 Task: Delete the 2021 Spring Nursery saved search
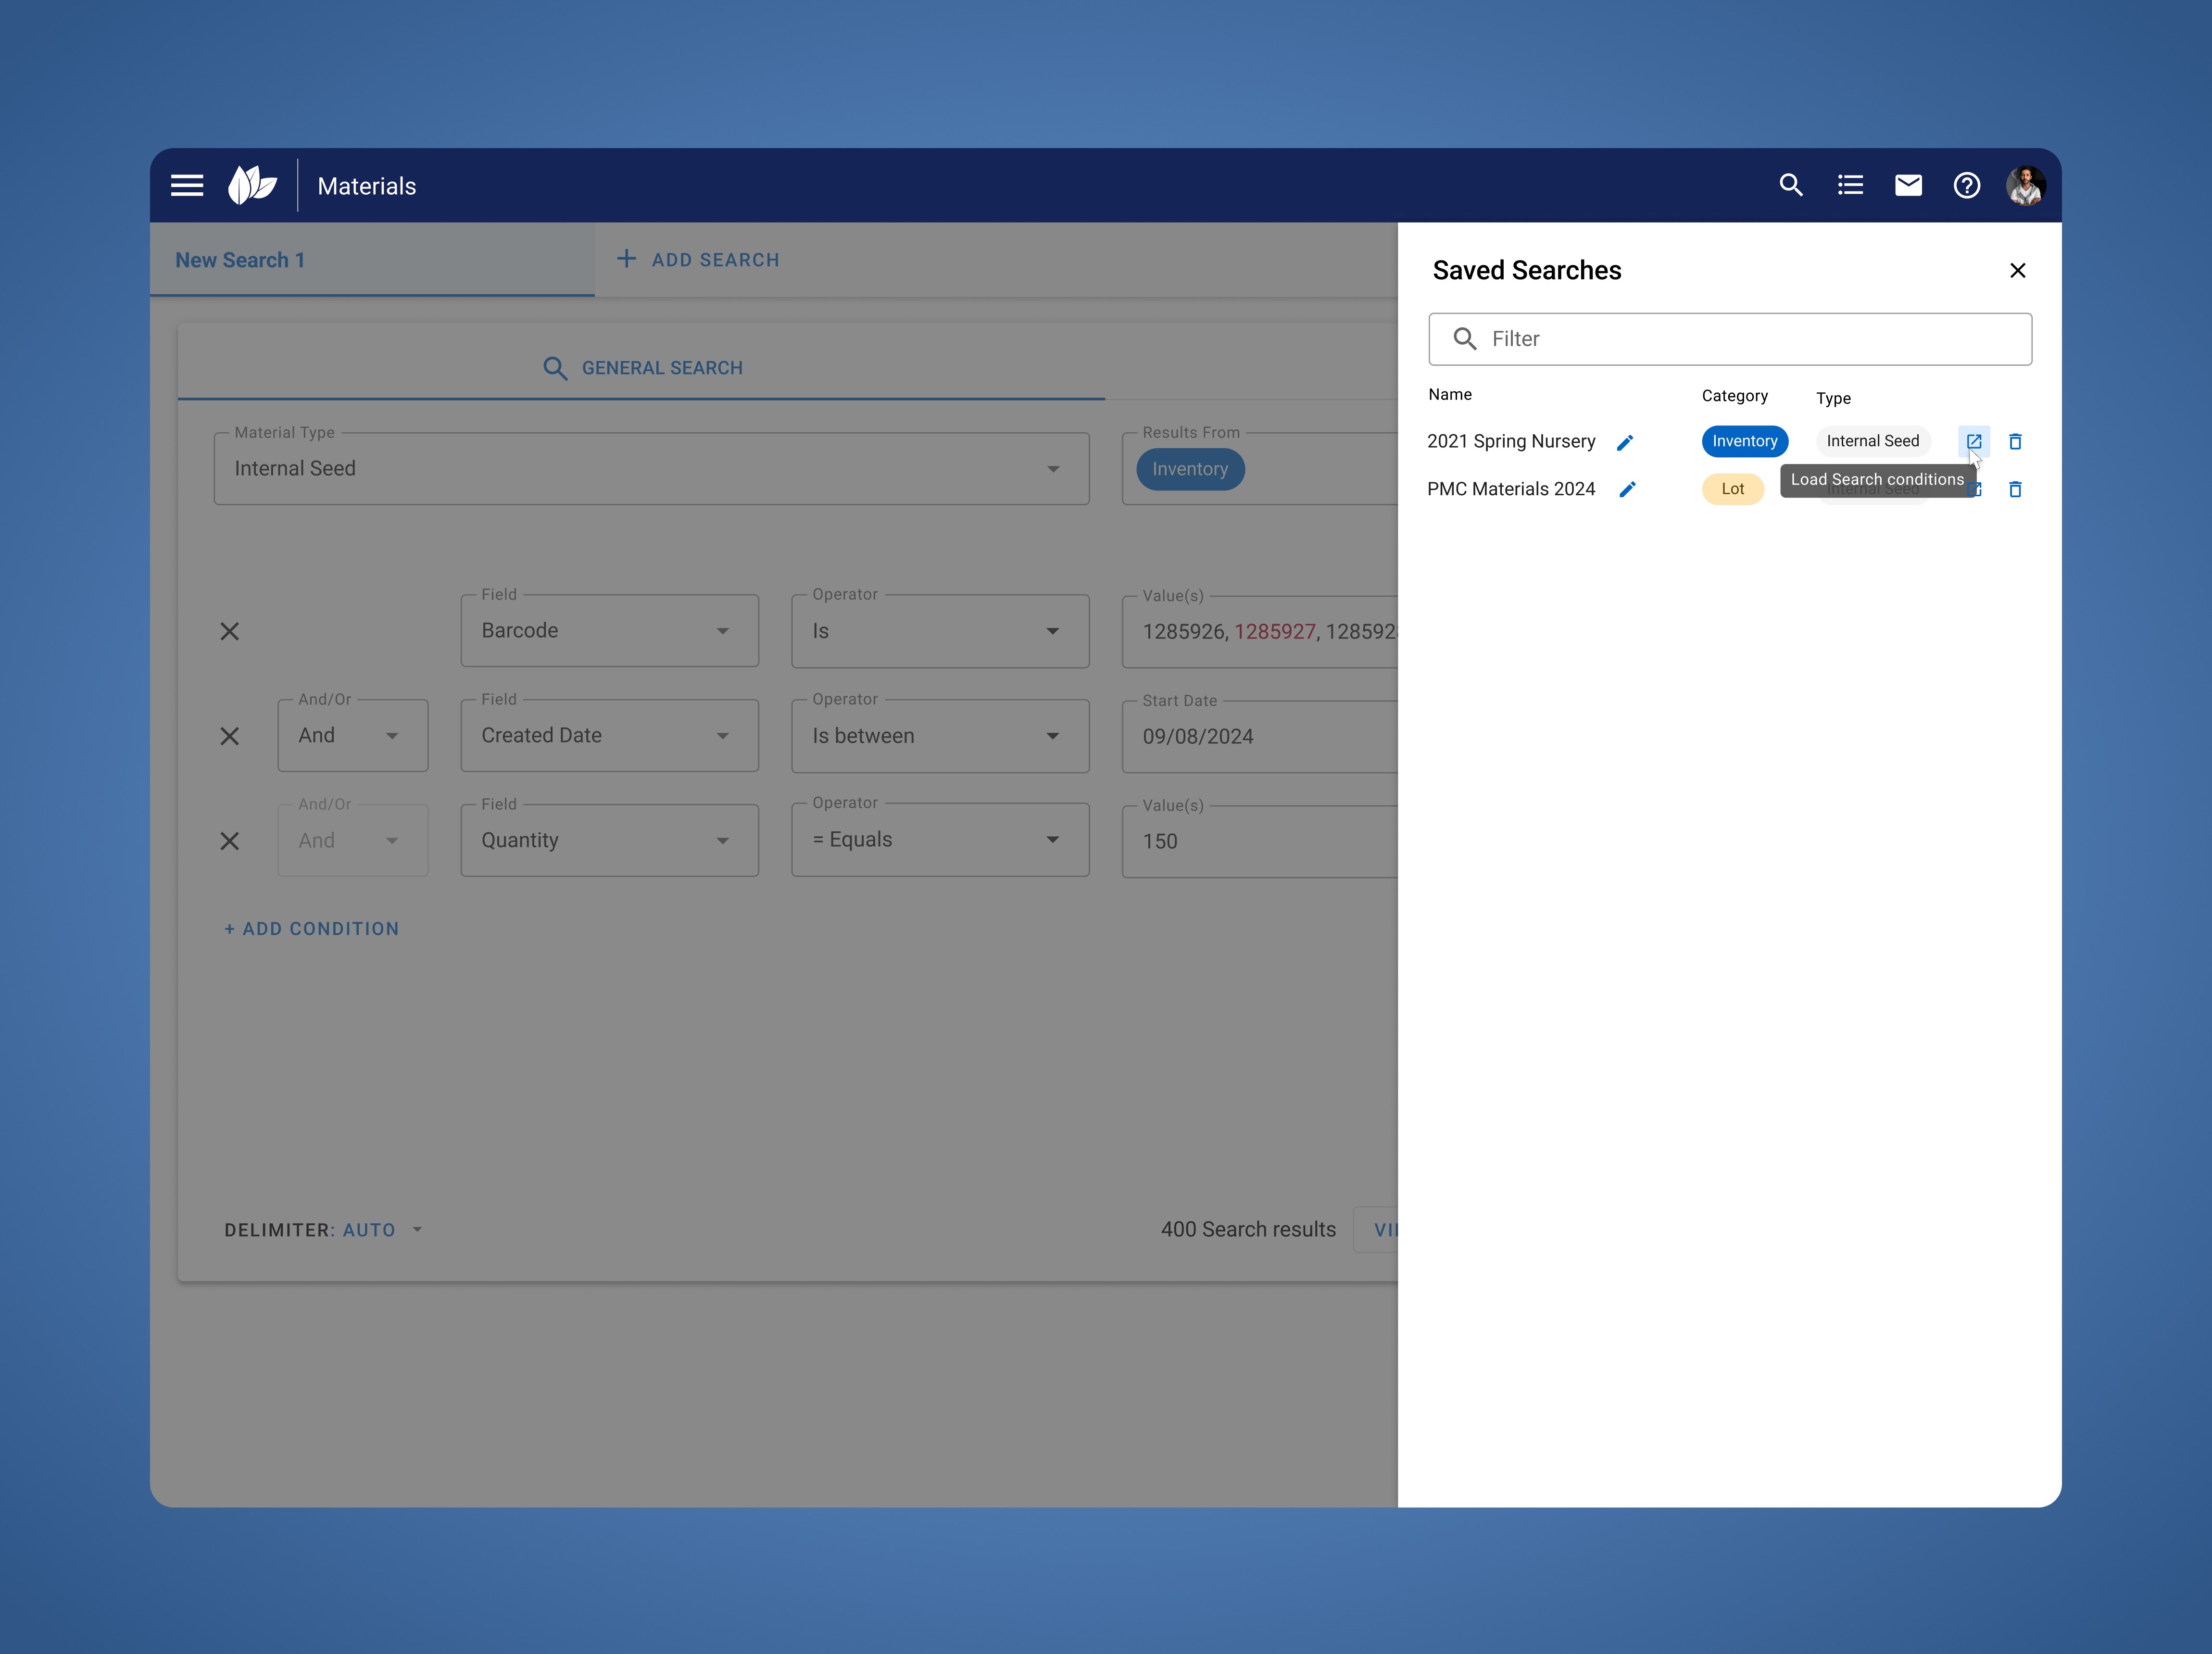pyautogui.click(x=2015, y=441)
